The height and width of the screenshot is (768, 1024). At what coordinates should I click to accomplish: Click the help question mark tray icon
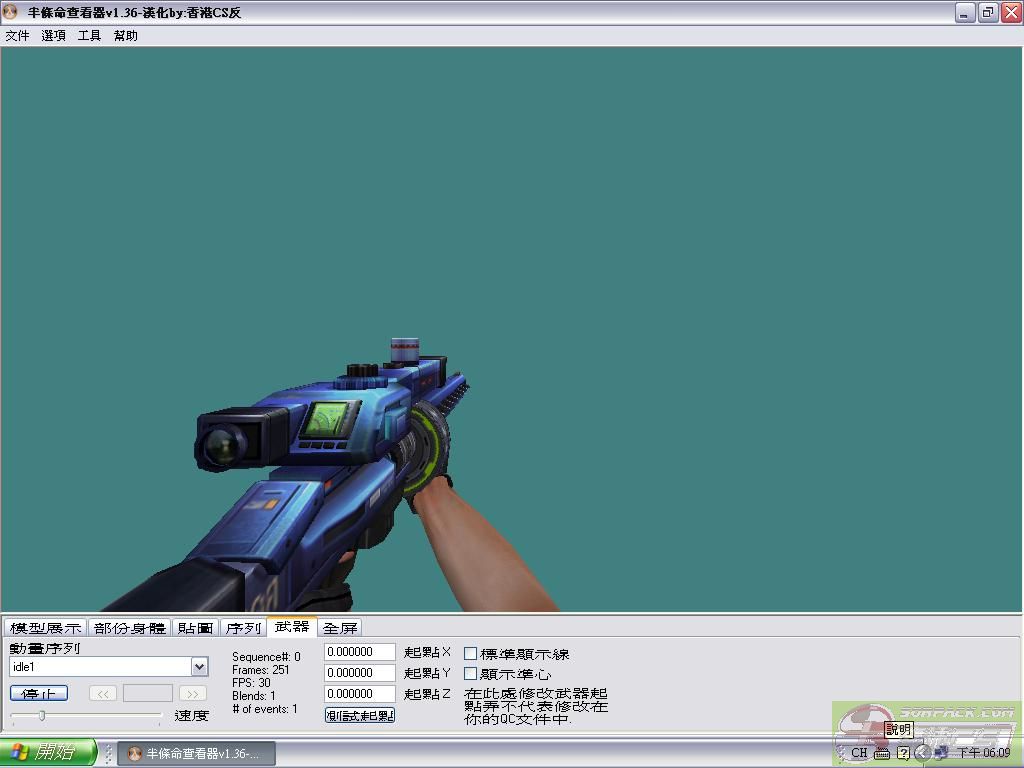903,753
